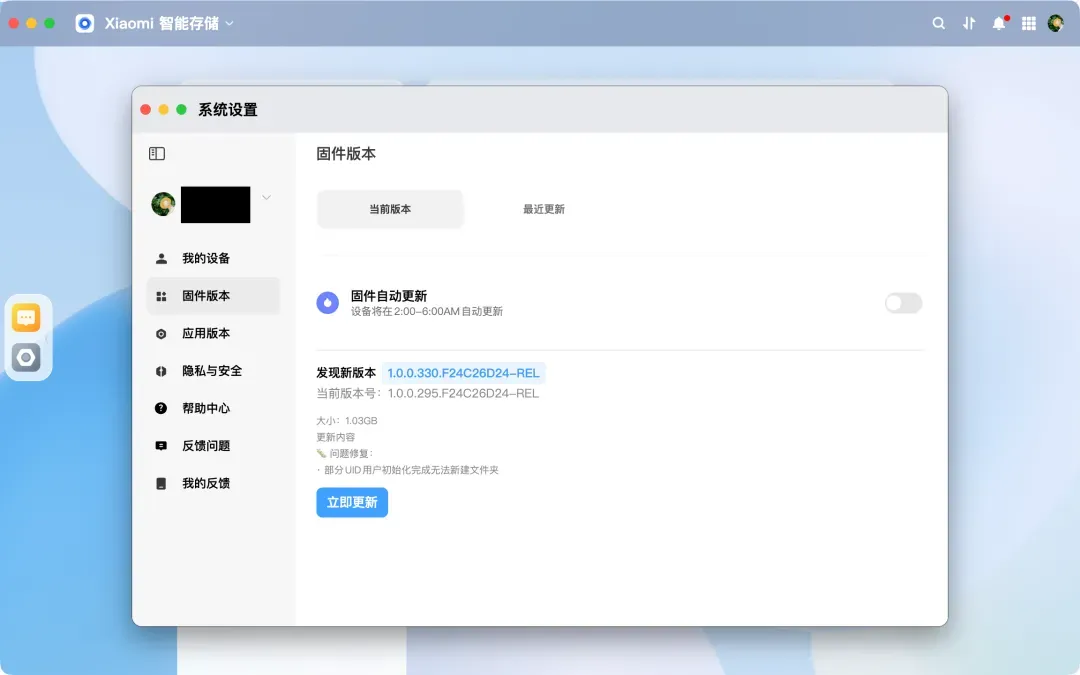The width and height of the screenshot is (1080, 675).
Task: Click 立即更新 button
Action: (x=352, y=502)
